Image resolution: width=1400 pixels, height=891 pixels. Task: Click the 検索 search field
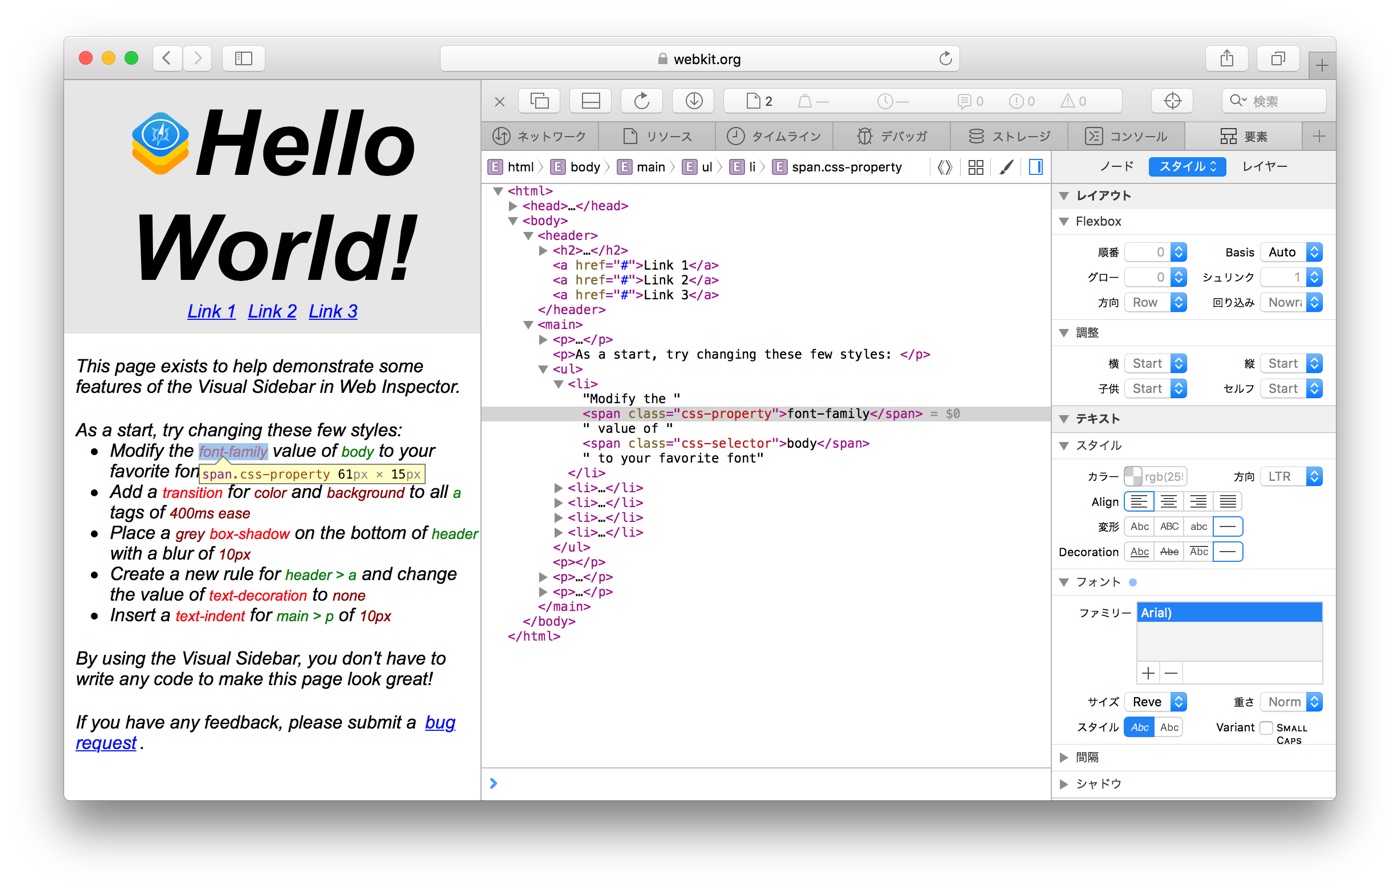click(x=1274, y=101)
